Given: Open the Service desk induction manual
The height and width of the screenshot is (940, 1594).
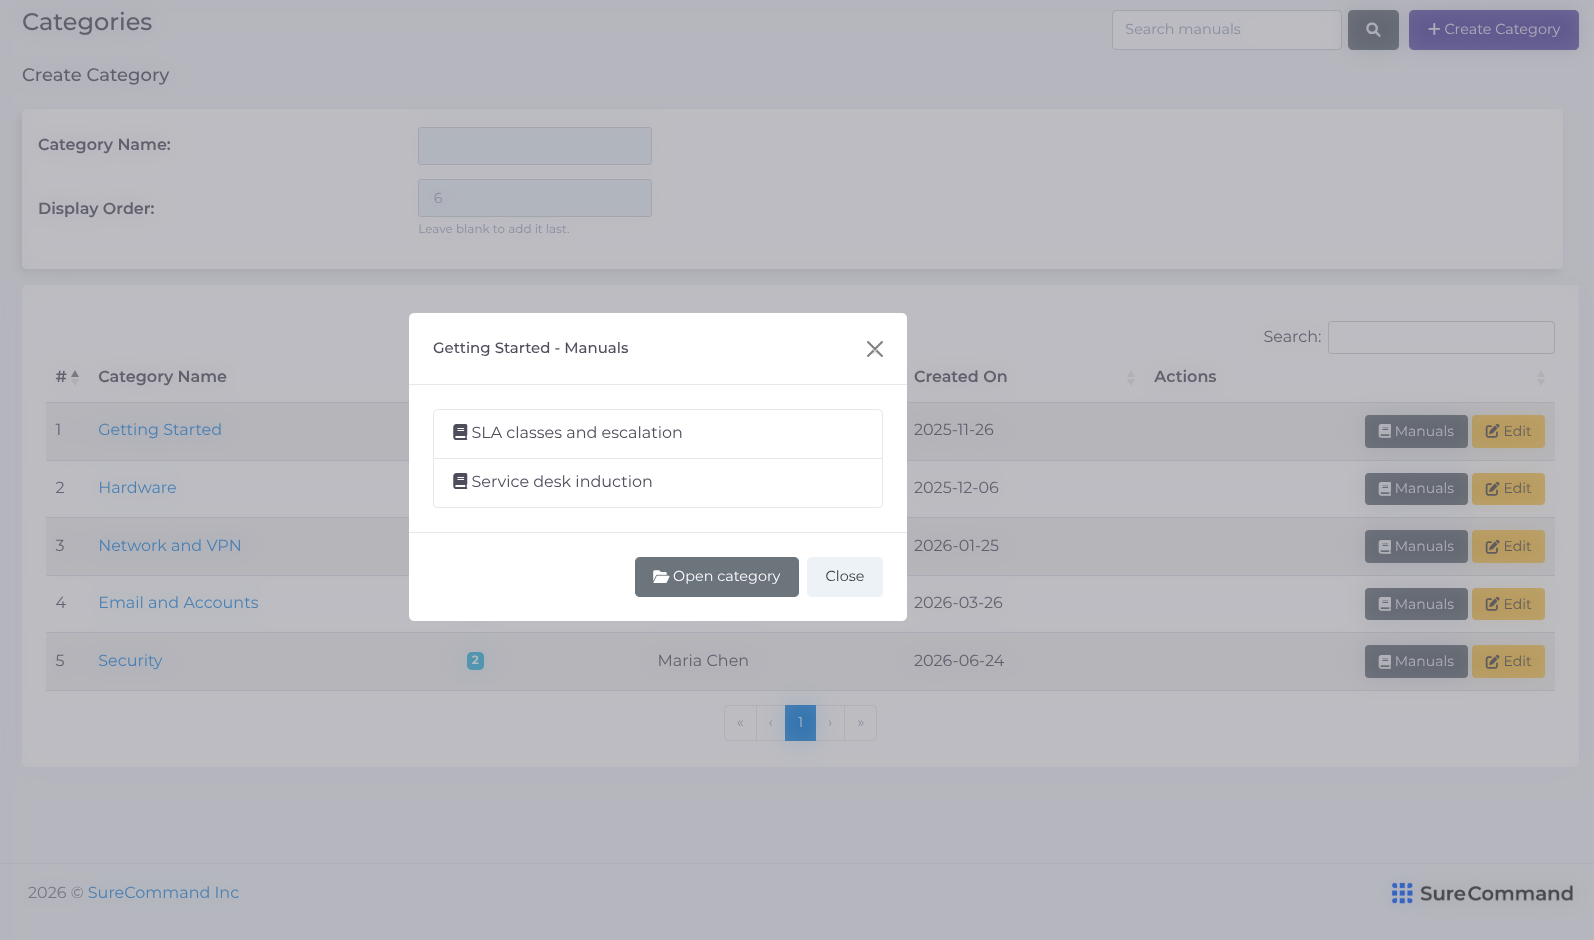Looking at the screenshot, I should tap(658, 482).
